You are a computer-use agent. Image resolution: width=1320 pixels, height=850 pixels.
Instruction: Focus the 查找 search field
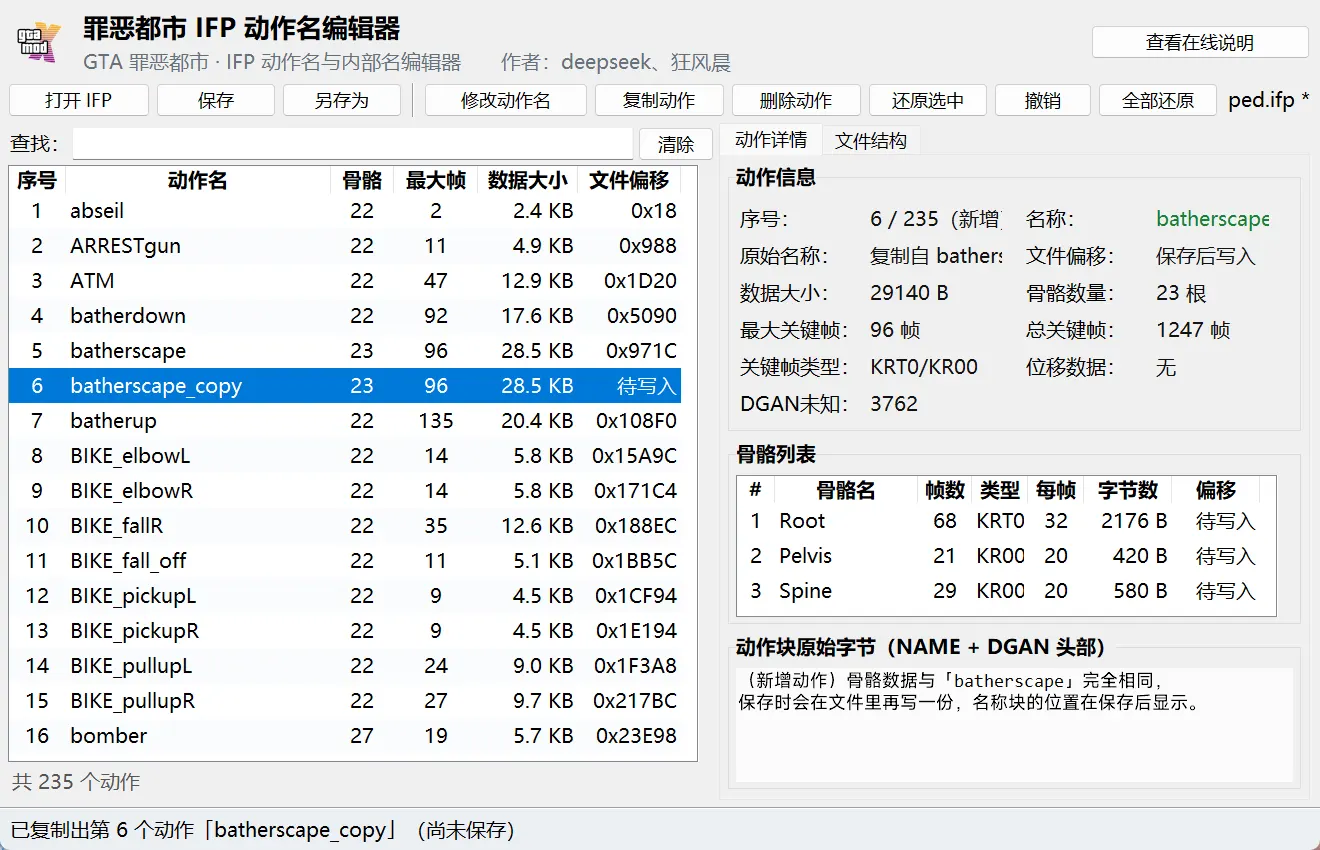(352, 144)
